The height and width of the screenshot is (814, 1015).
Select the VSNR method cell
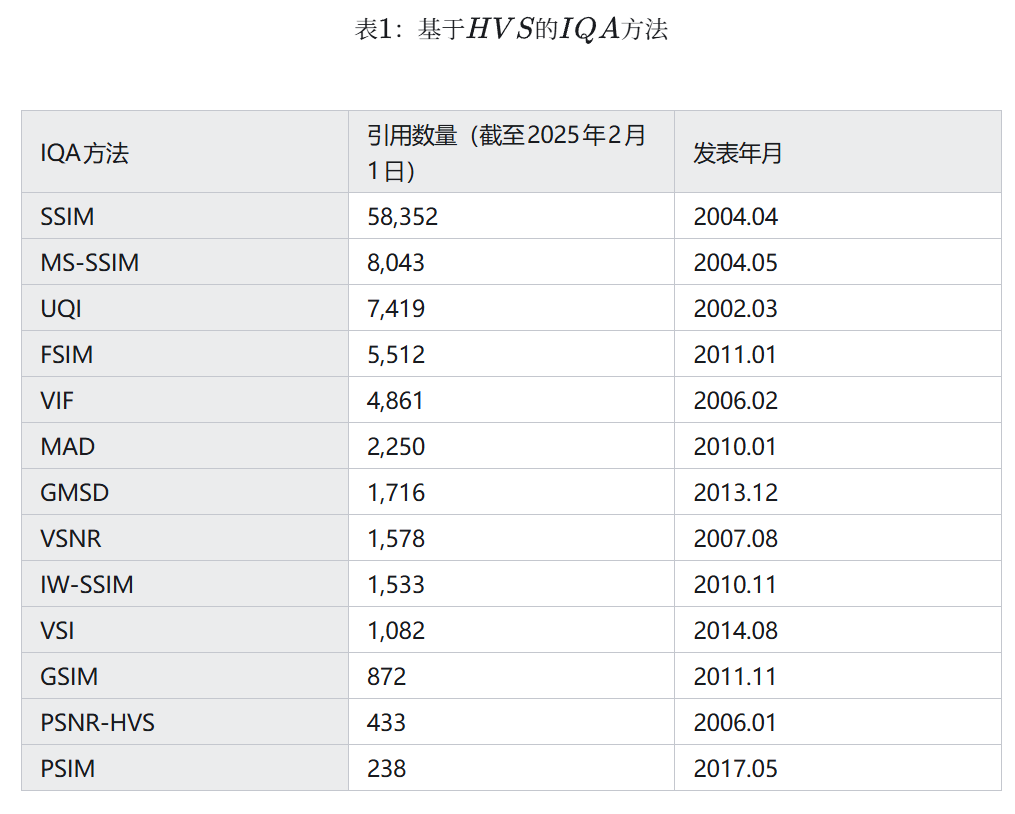click(x=71, y=539)
